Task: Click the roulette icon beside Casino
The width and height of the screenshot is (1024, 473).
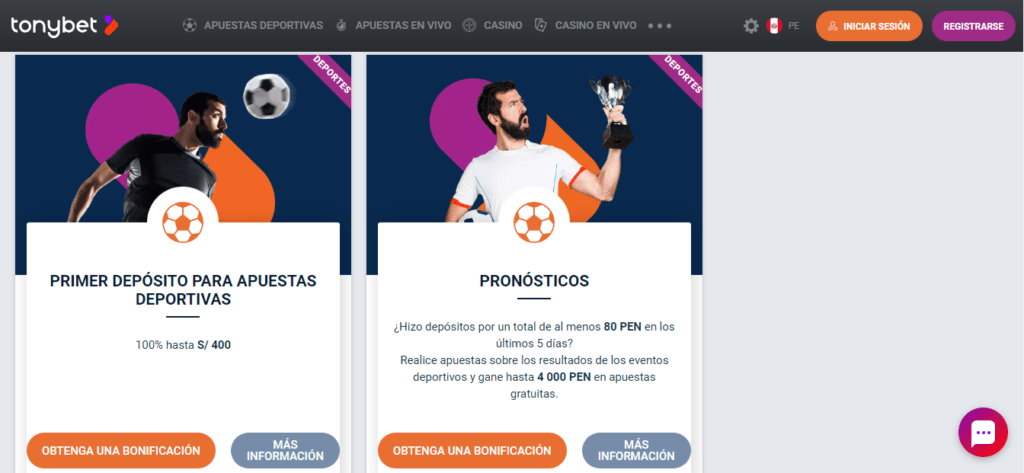Action: (469, 26)
